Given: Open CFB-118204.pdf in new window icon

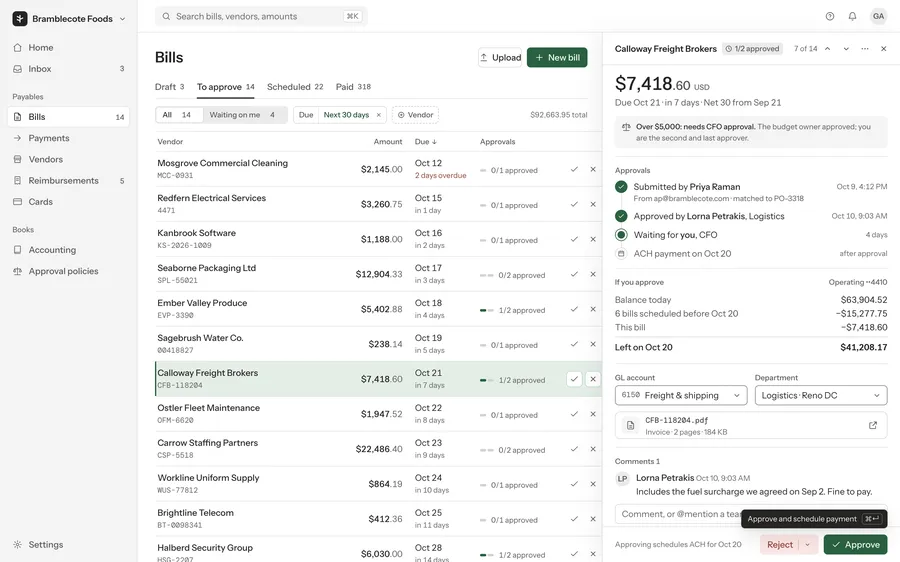Looking at the screenshot, I should point(873,425).
